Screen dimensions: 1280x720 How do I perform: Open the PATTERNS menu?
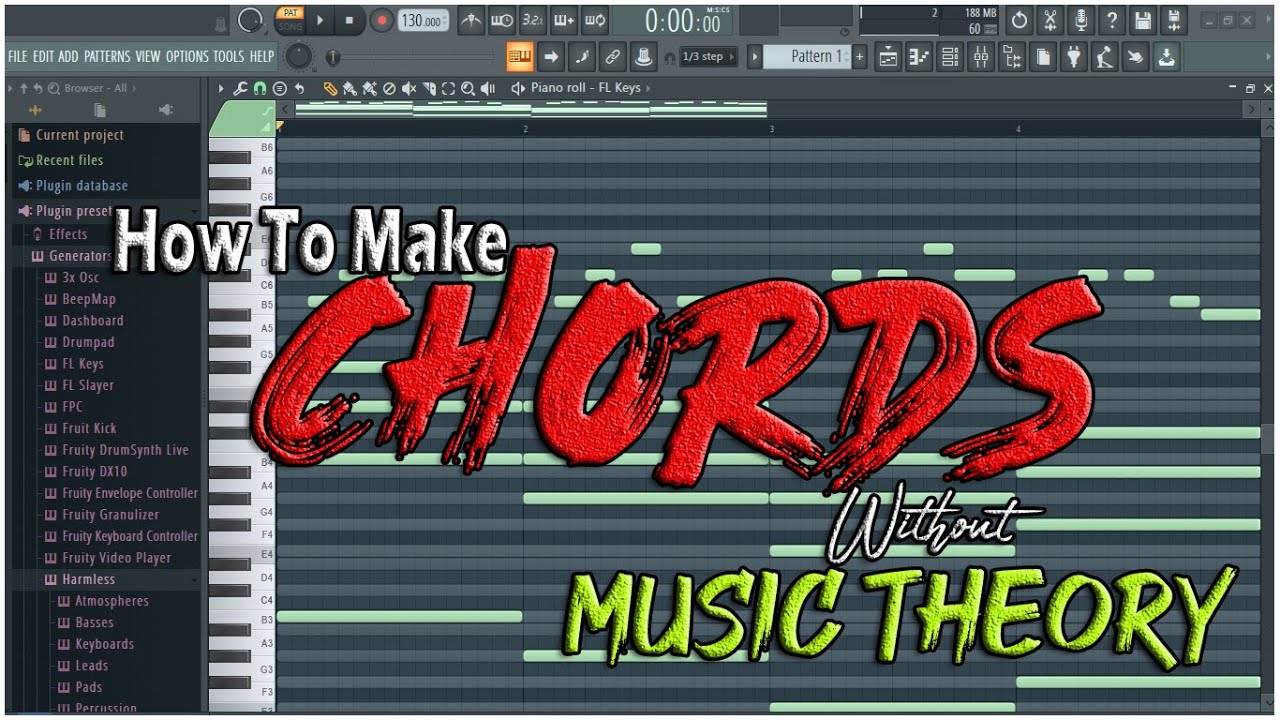pyautogui.click(x=107, y=57)
